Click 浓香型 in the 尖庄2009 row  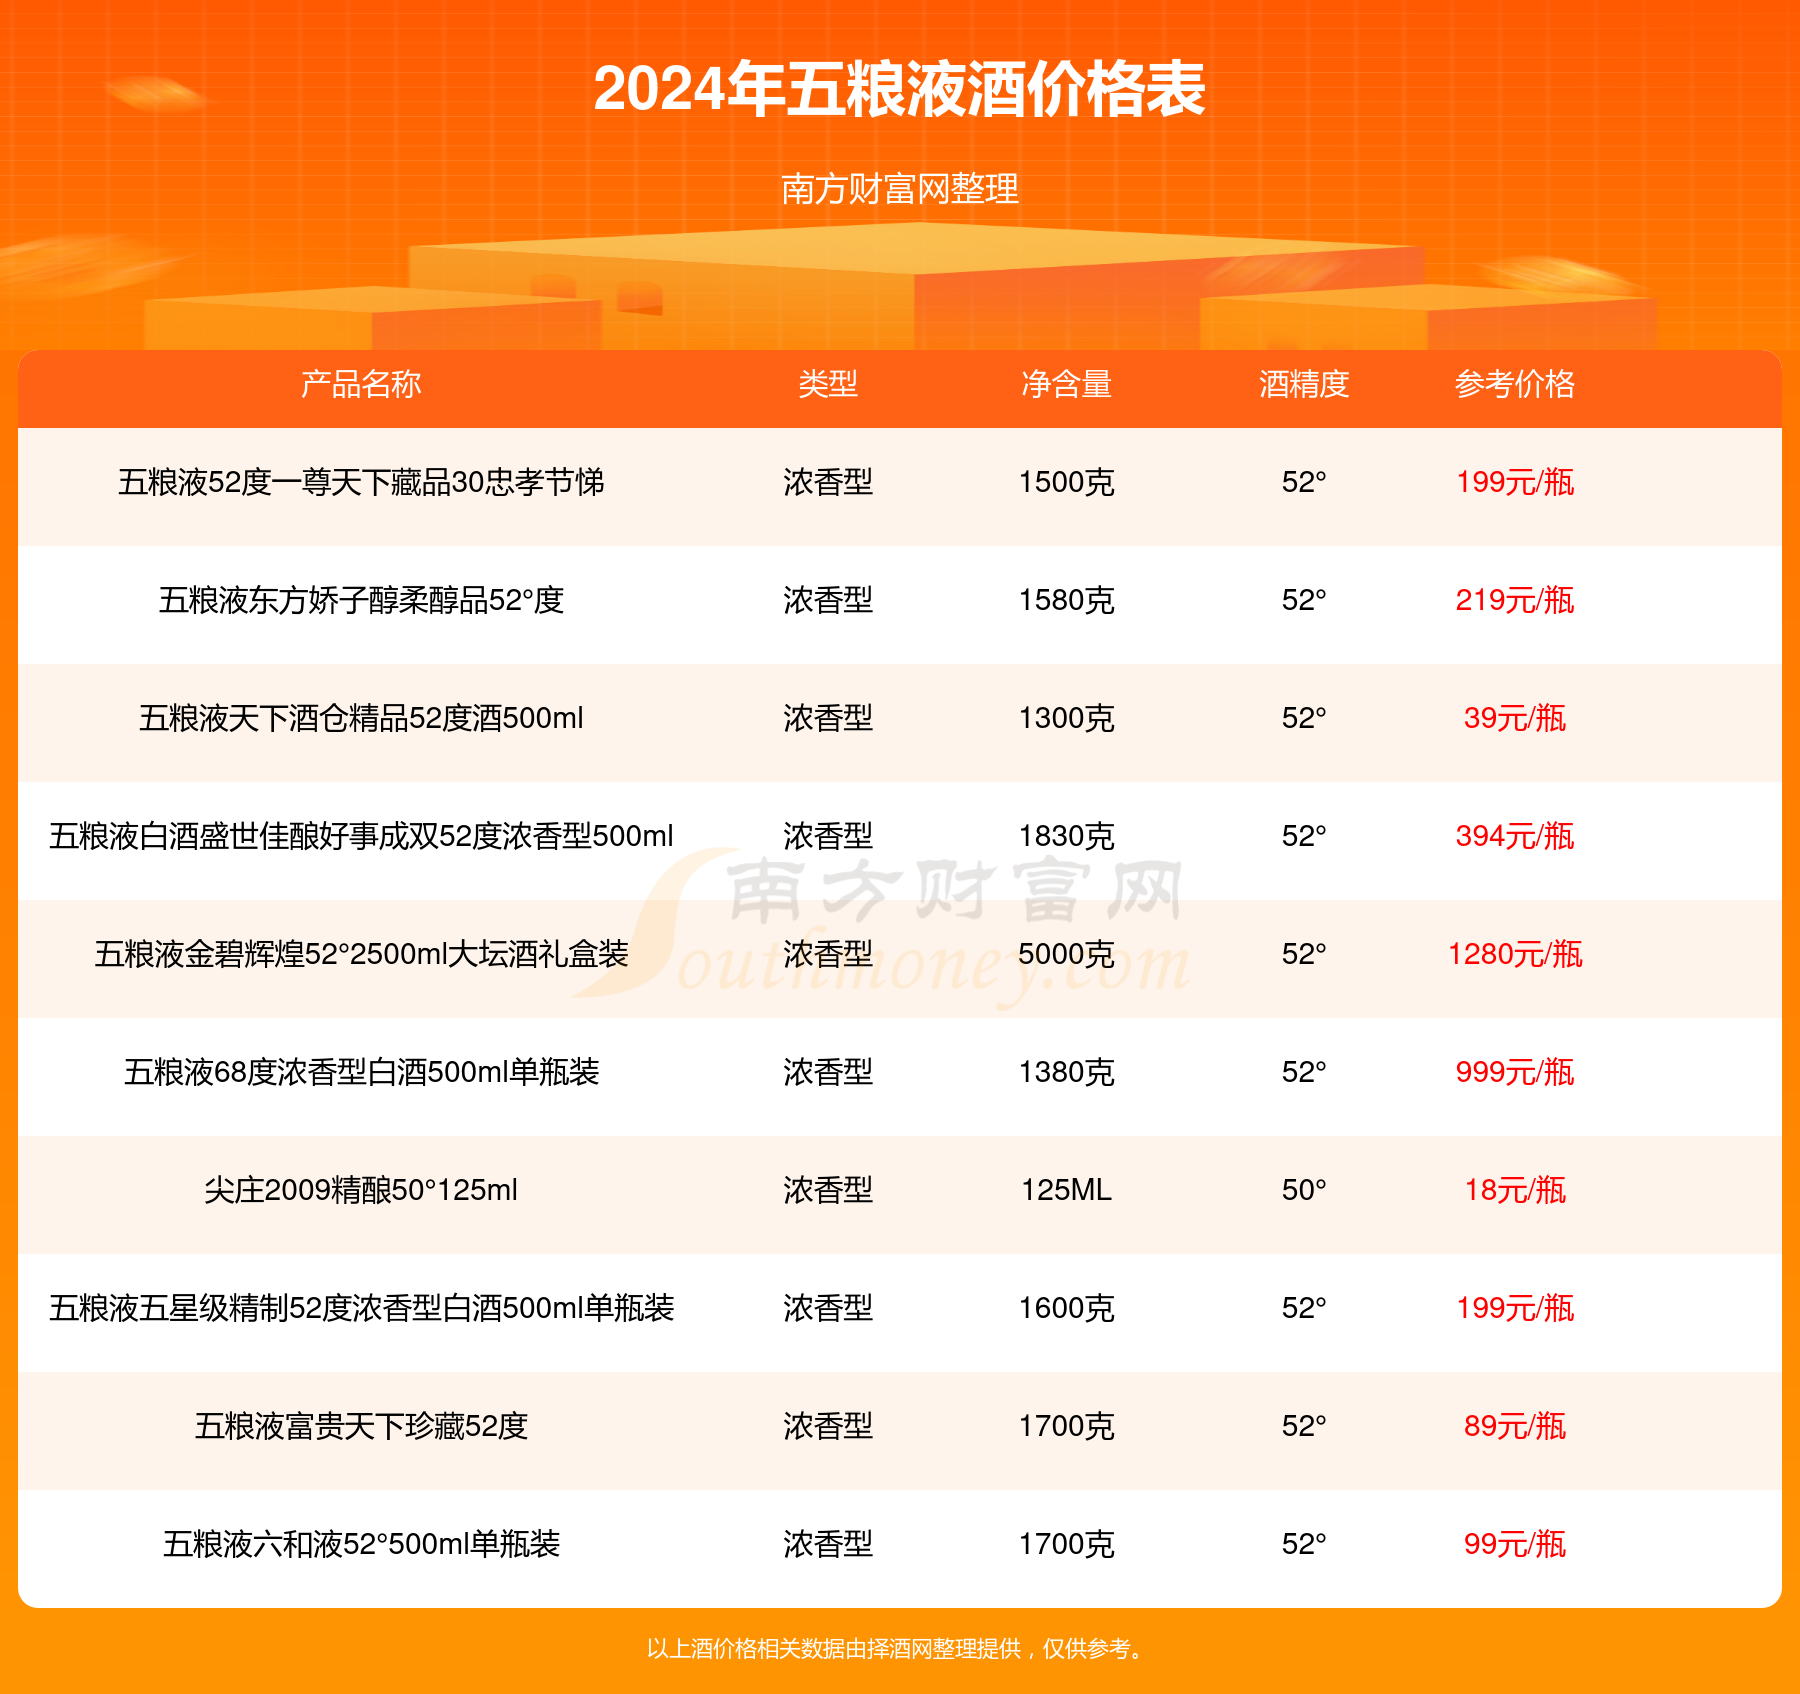828,1191
